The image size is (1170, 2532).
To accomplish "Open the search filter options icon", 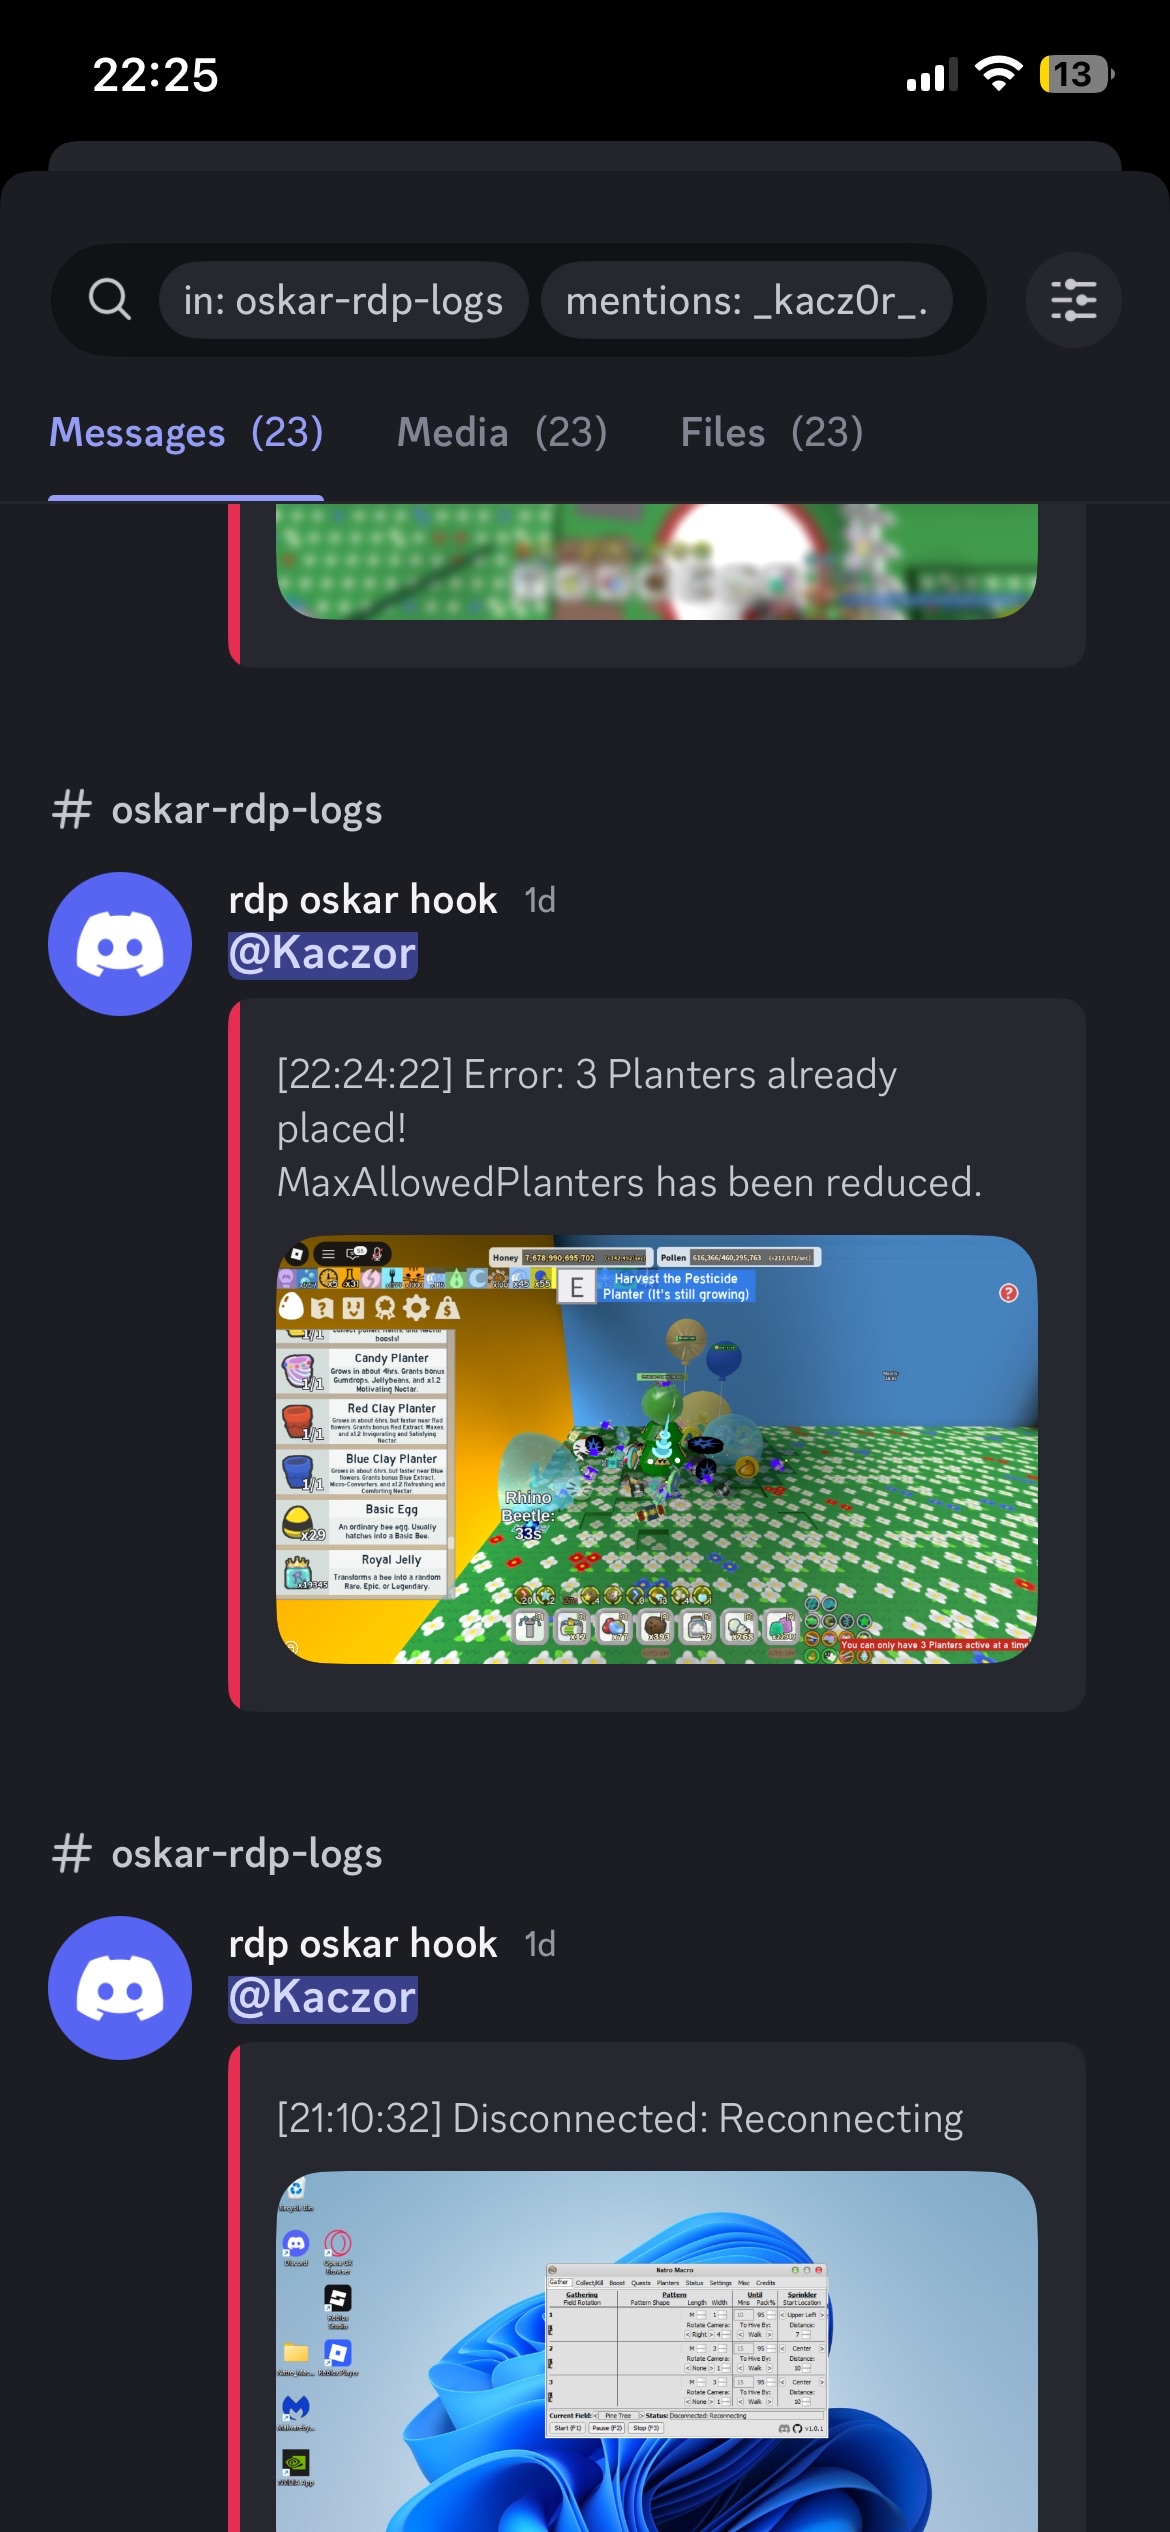I will 1073,300.
